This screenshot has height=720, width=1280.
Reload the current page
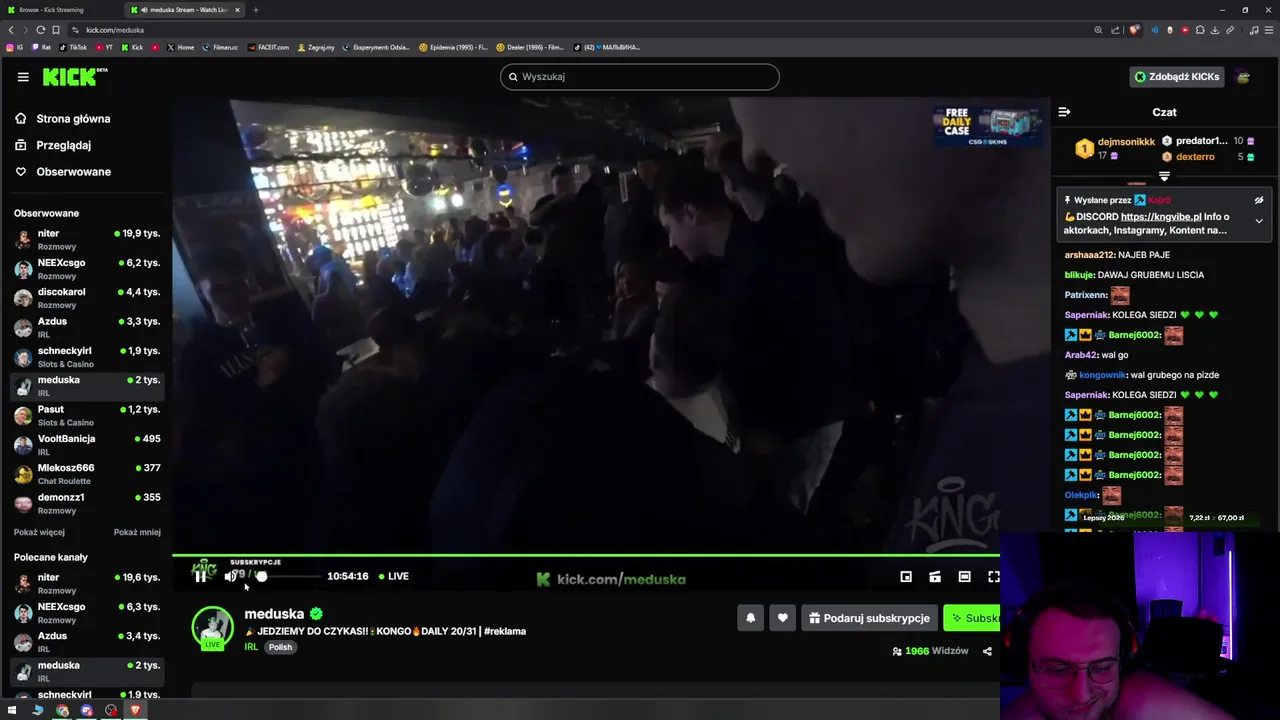coord(40,30)
